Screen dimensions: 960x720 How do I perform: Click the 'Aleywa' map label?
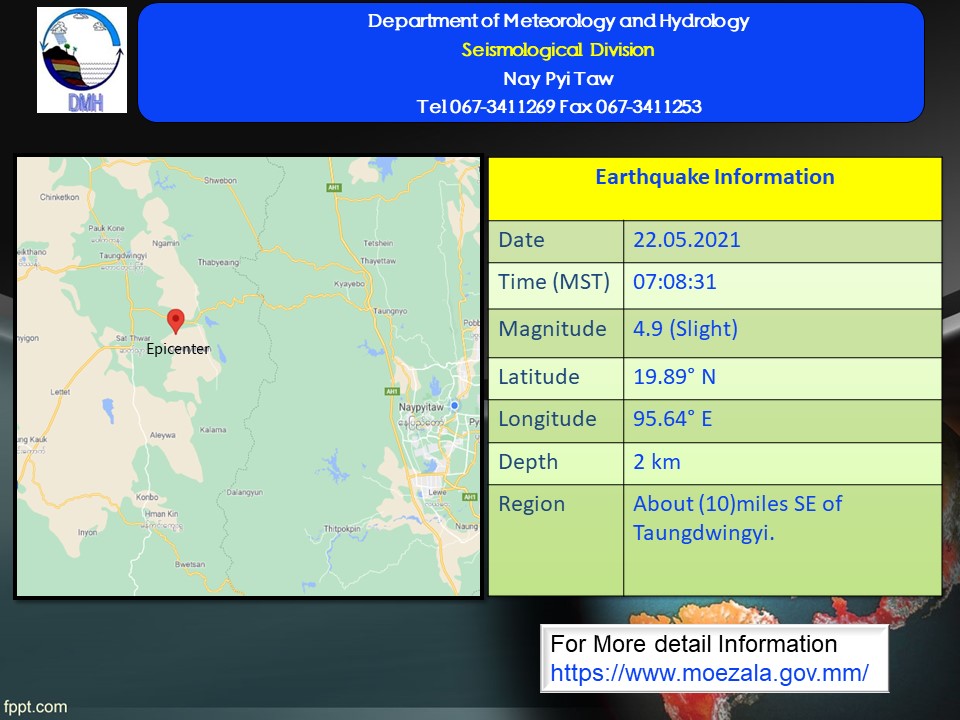(163, 435)
